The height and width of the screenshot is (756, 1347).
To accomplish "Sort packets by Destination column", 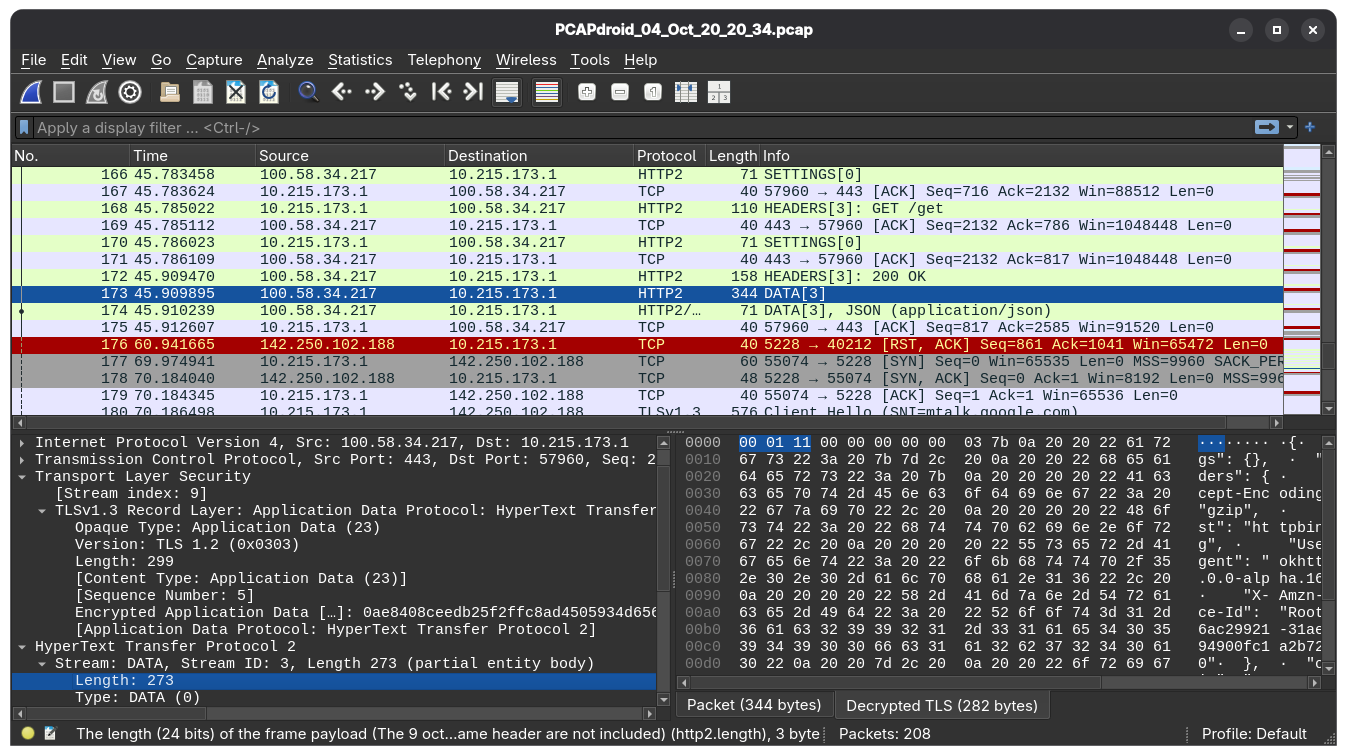I will (538, 156).
